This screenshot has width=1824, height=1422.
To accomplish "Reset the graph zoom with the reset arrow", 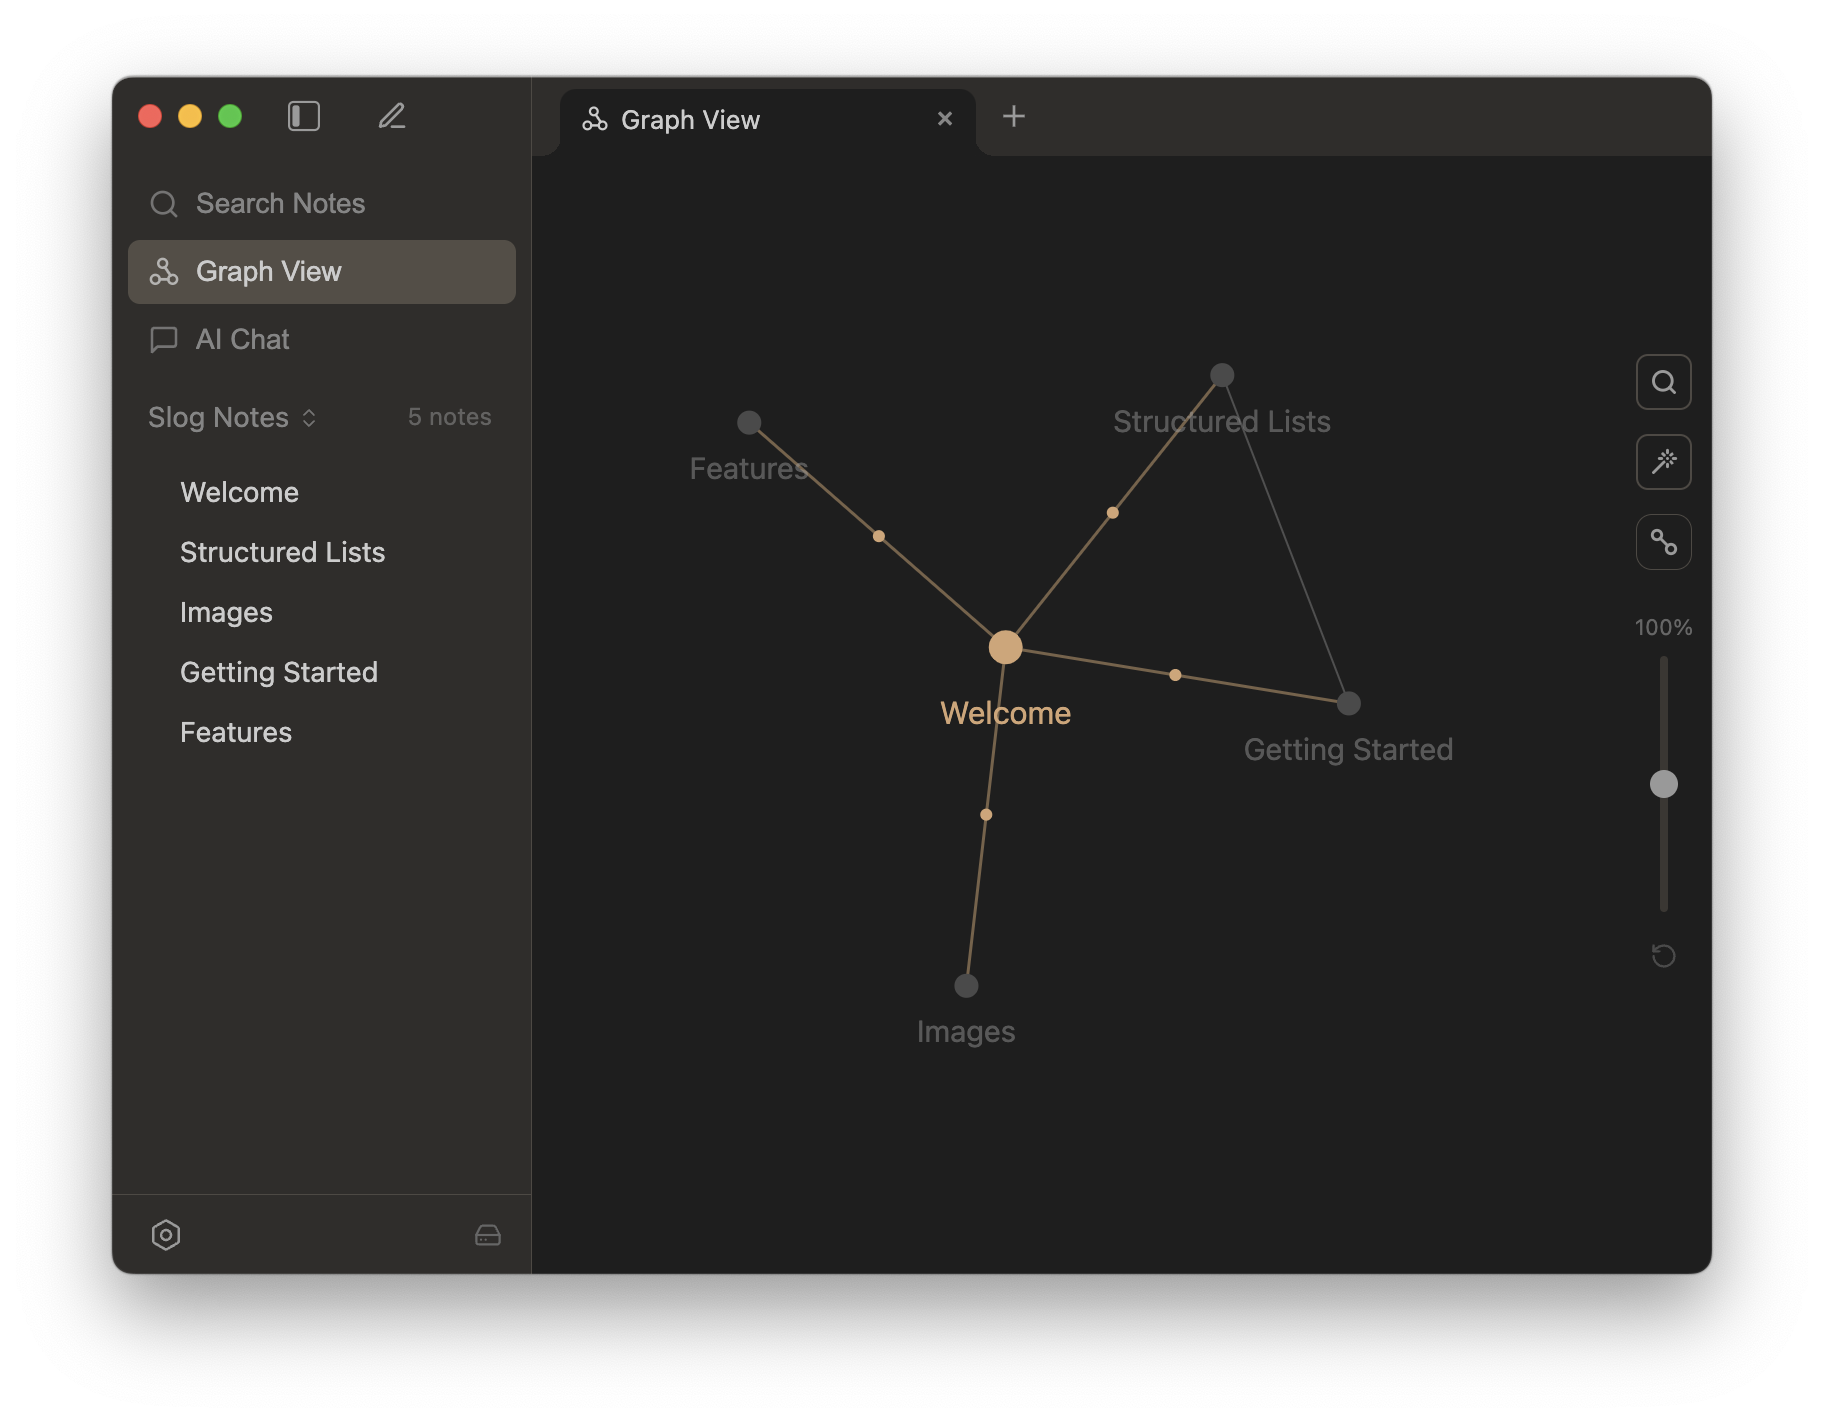I will (1663, 956).
